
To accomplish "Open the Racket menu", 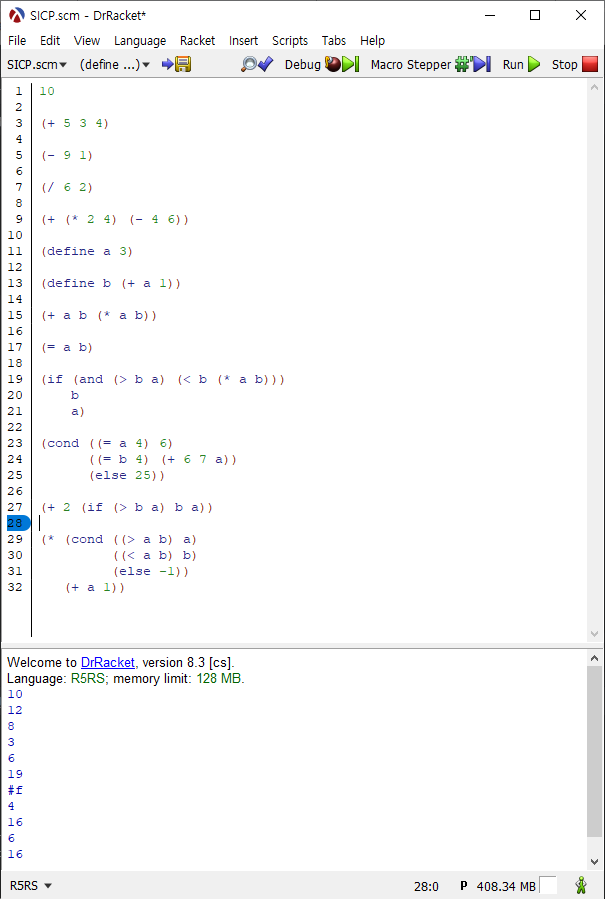I will coord(197,40).
